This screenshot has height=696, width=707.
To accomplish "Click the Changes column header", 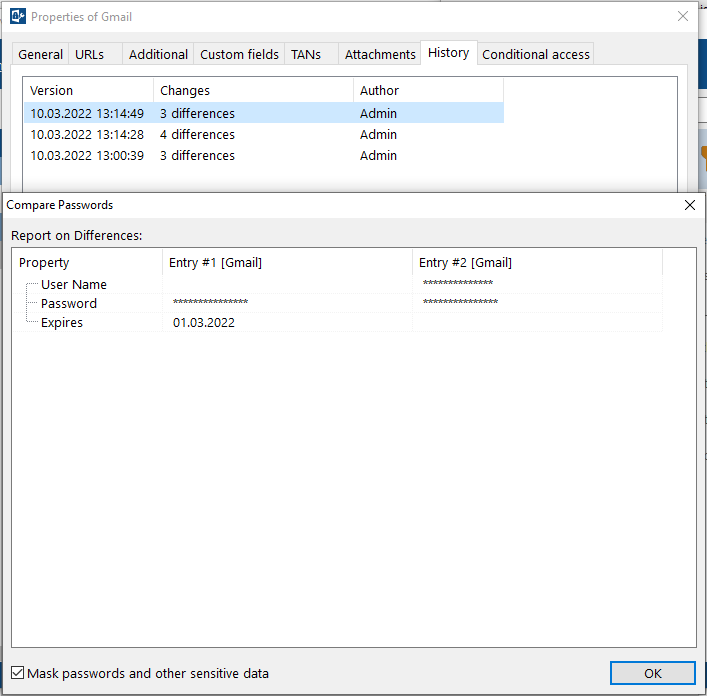I will click(253, 90).
